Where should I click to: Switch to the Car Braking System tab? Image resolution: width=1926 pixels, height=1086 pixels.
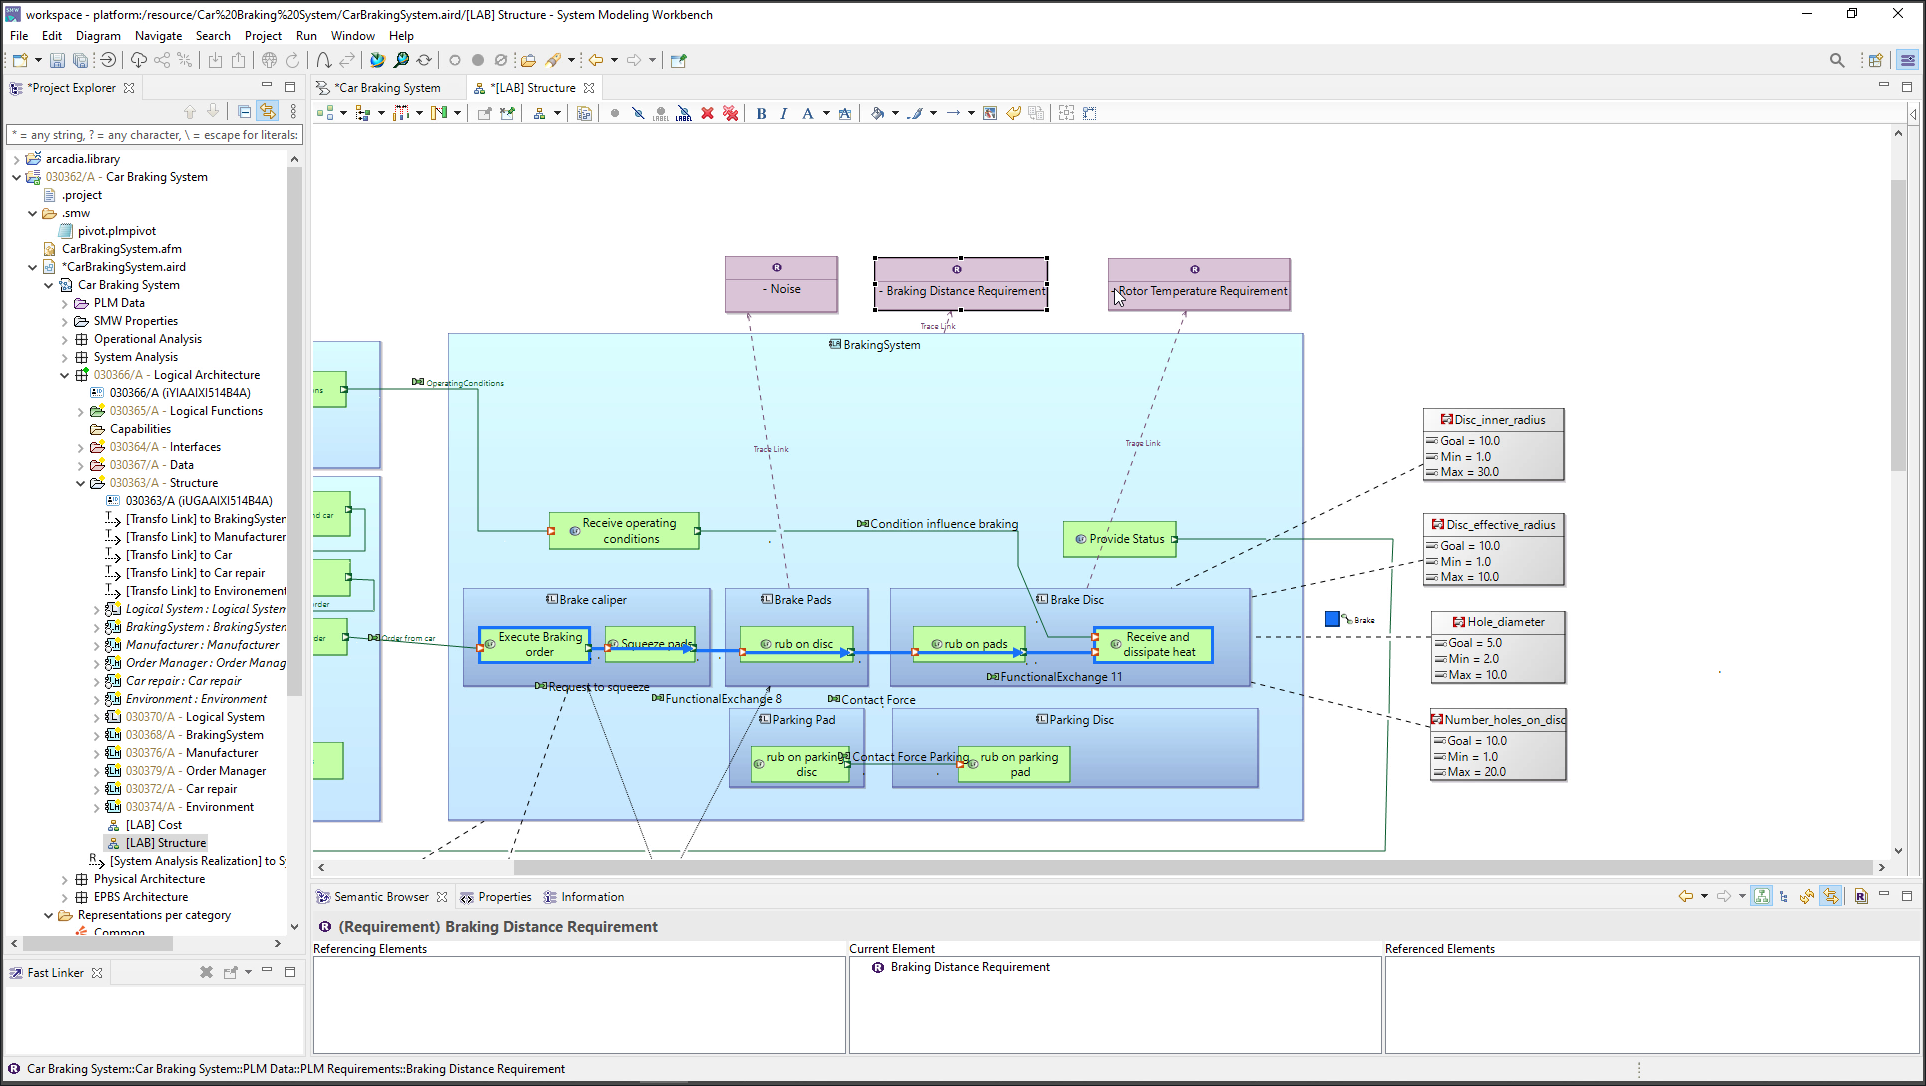point(388,87)
